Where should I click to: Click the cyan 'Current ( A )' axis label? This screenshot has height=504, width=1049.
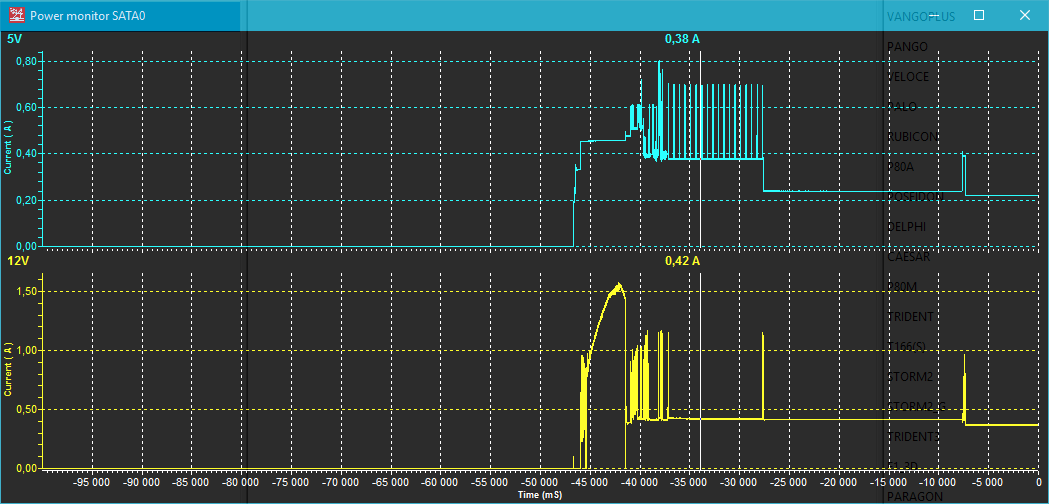pos(8,149)
